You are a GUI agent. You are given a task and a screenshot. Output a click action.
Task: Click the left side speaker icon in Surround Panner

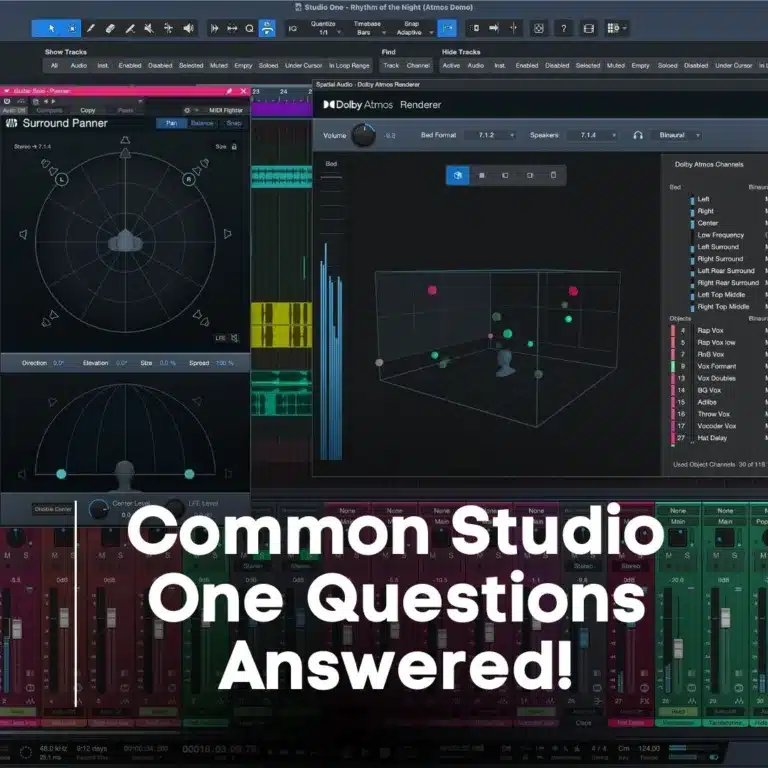pos(23,235)
